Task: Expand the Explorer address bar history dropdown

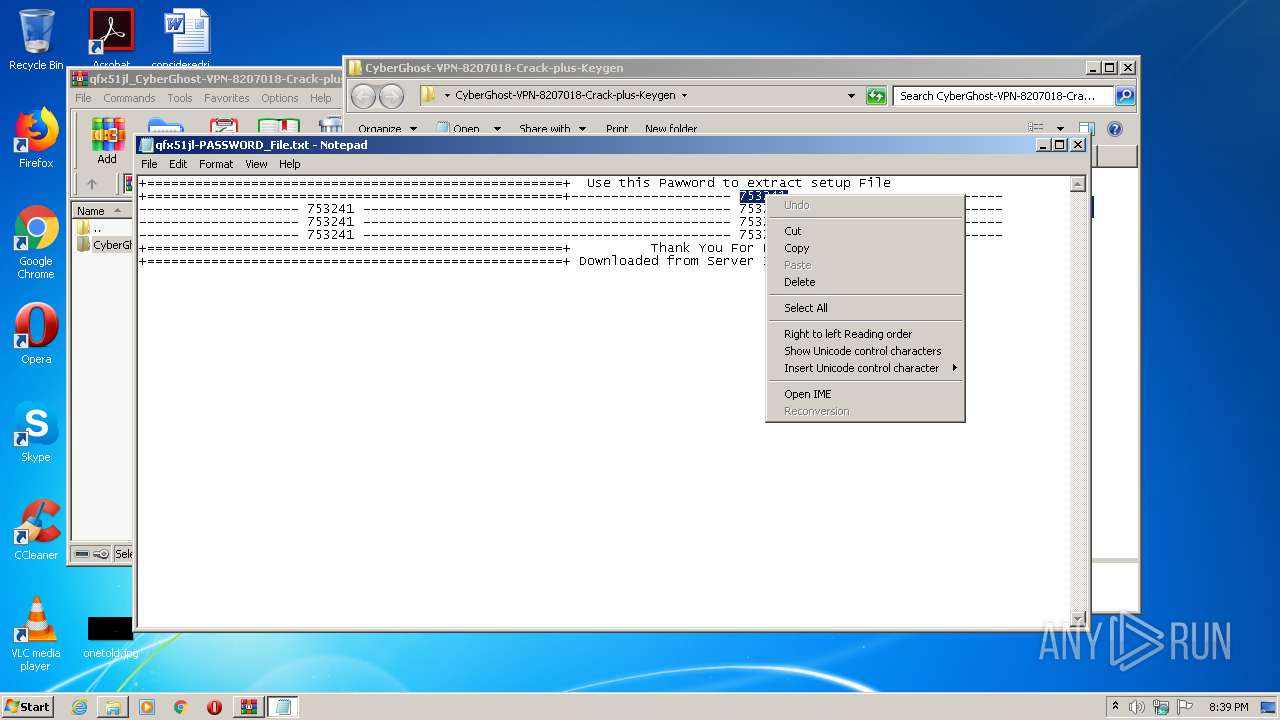Action: click(x=851, y=96)
